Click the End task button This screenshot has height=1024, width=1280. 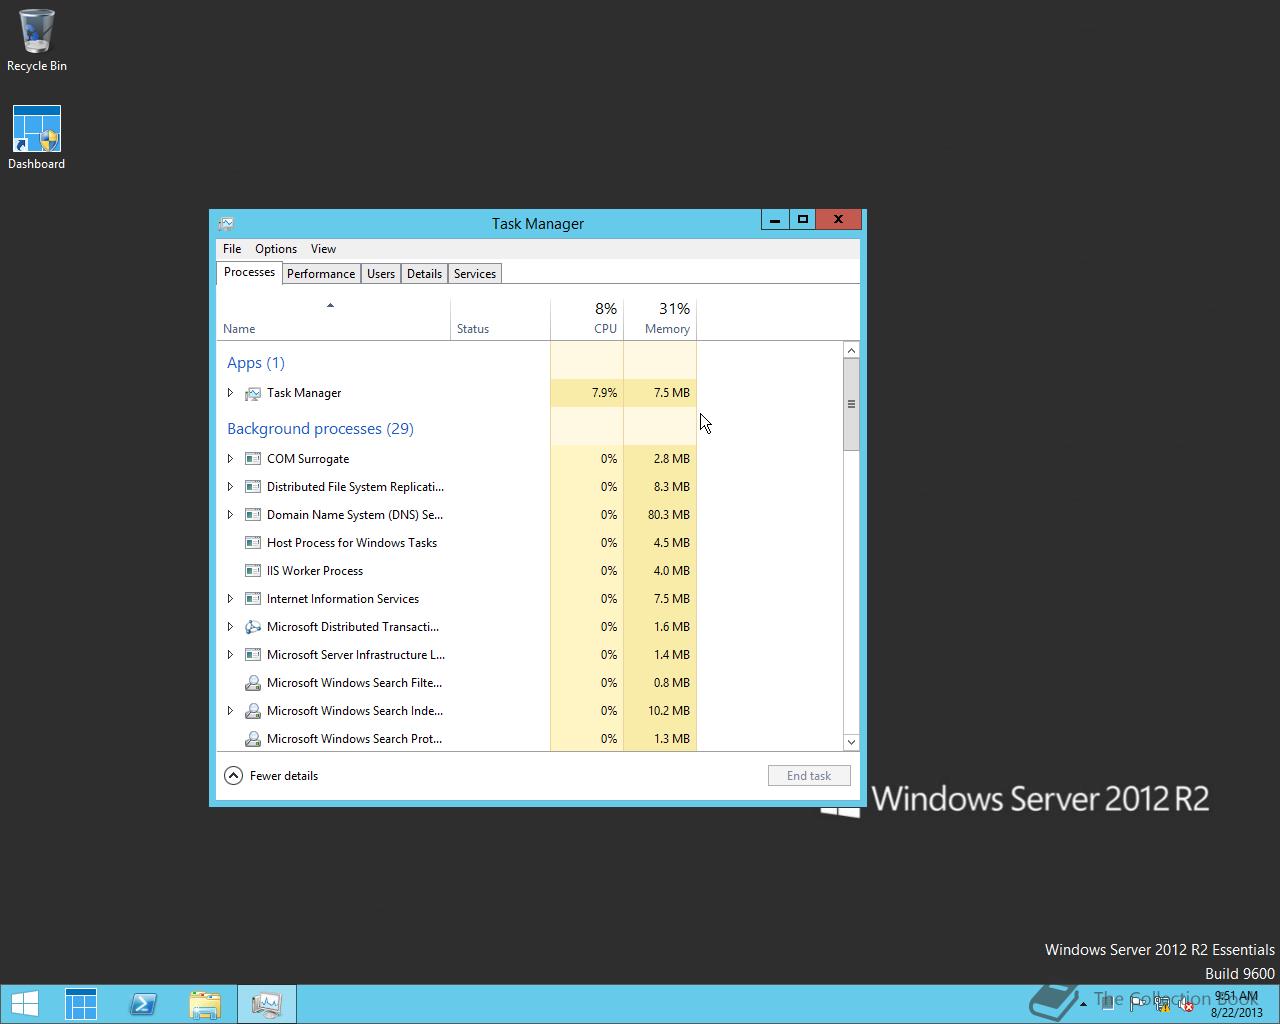[x=809, y=776]
